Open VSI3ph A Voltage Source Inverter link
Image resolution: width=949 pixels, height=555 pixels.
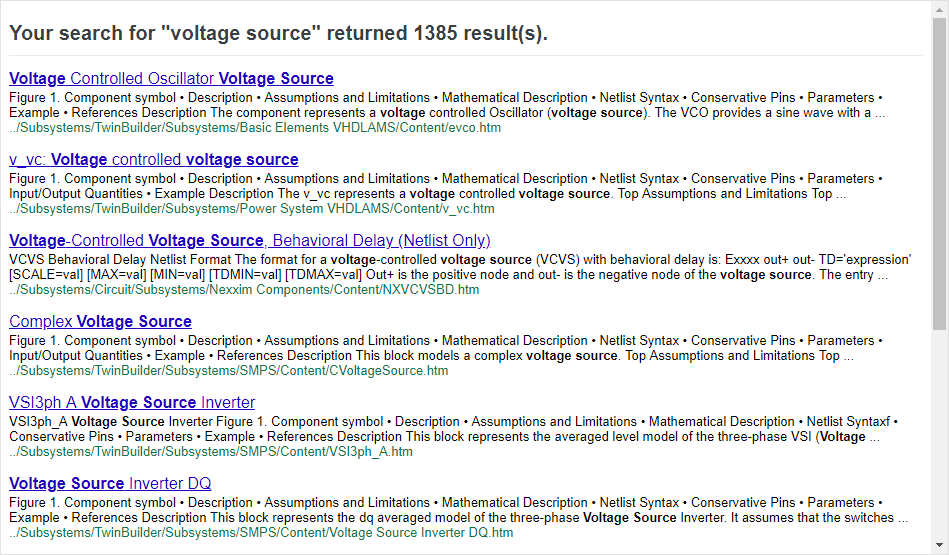132,402
